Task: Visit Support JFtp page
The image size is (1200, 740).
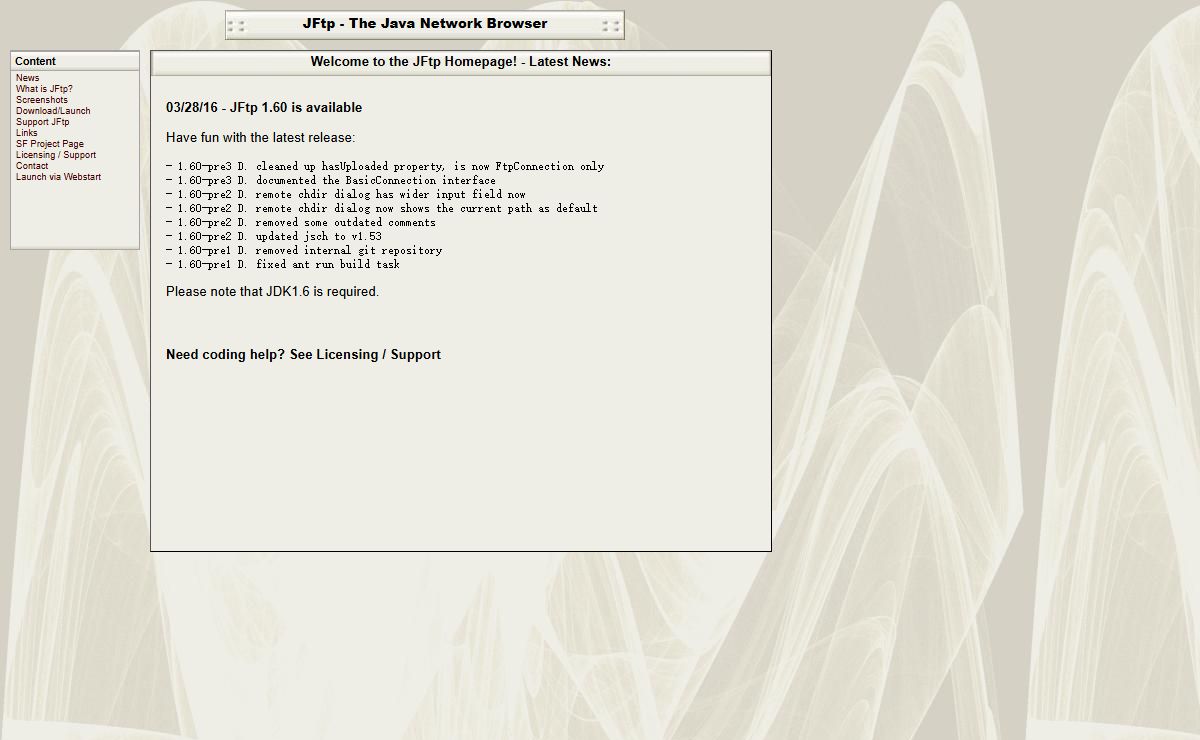Action: 43,122
